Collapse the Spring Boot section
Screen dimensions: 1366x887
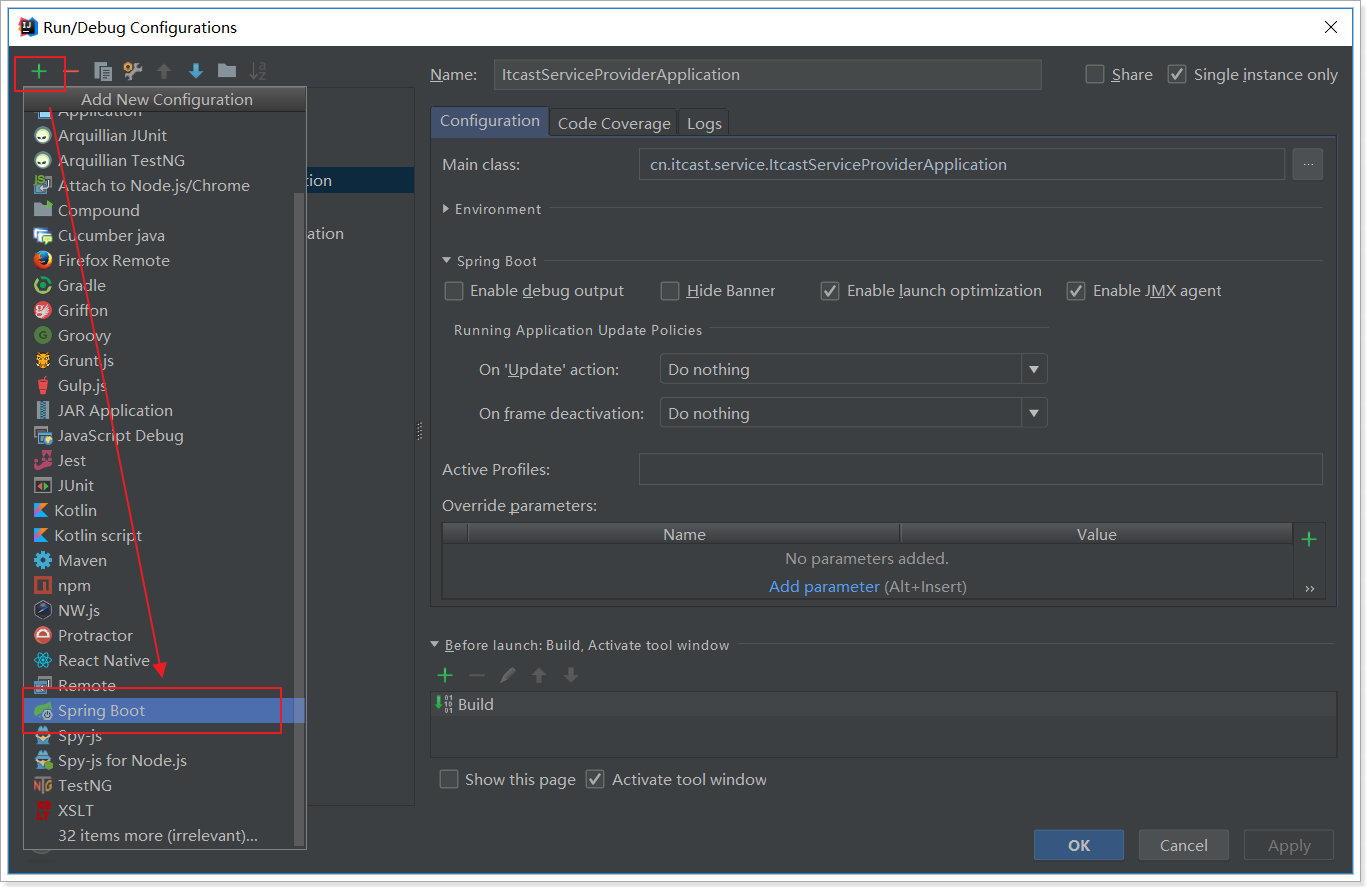pos(447,261)
